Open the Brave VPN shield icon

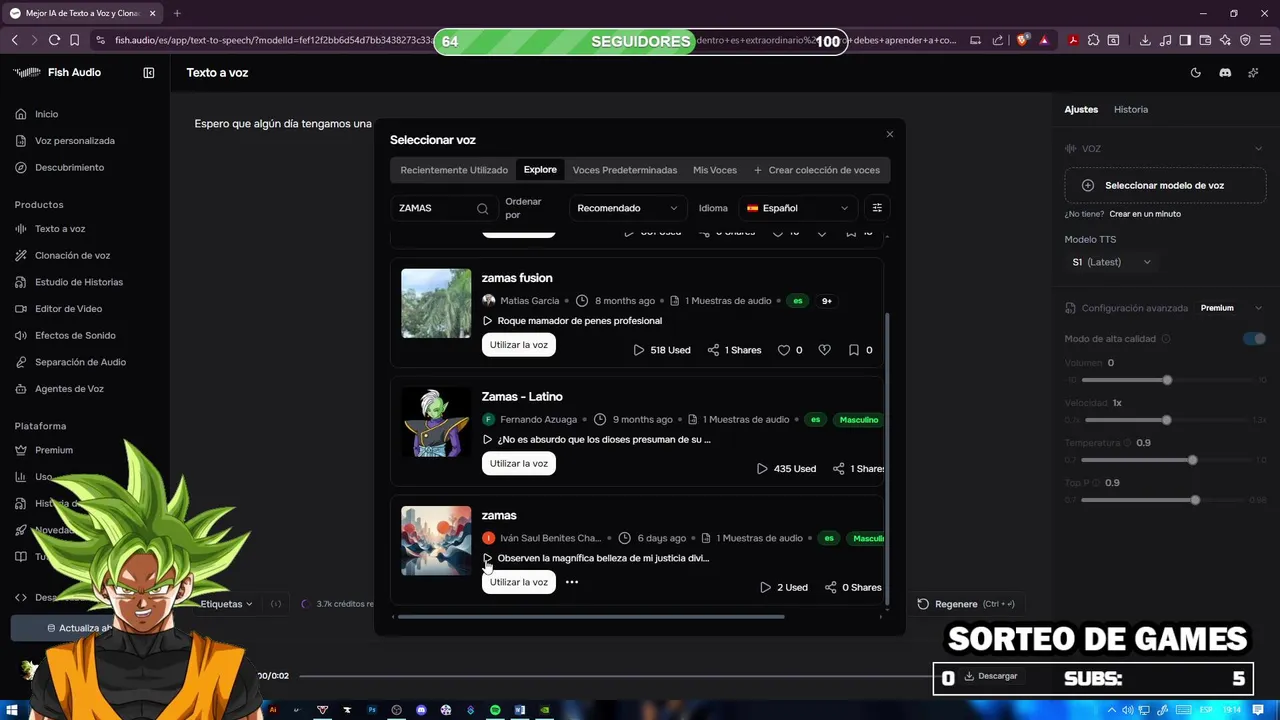(x=1245, y=40)
